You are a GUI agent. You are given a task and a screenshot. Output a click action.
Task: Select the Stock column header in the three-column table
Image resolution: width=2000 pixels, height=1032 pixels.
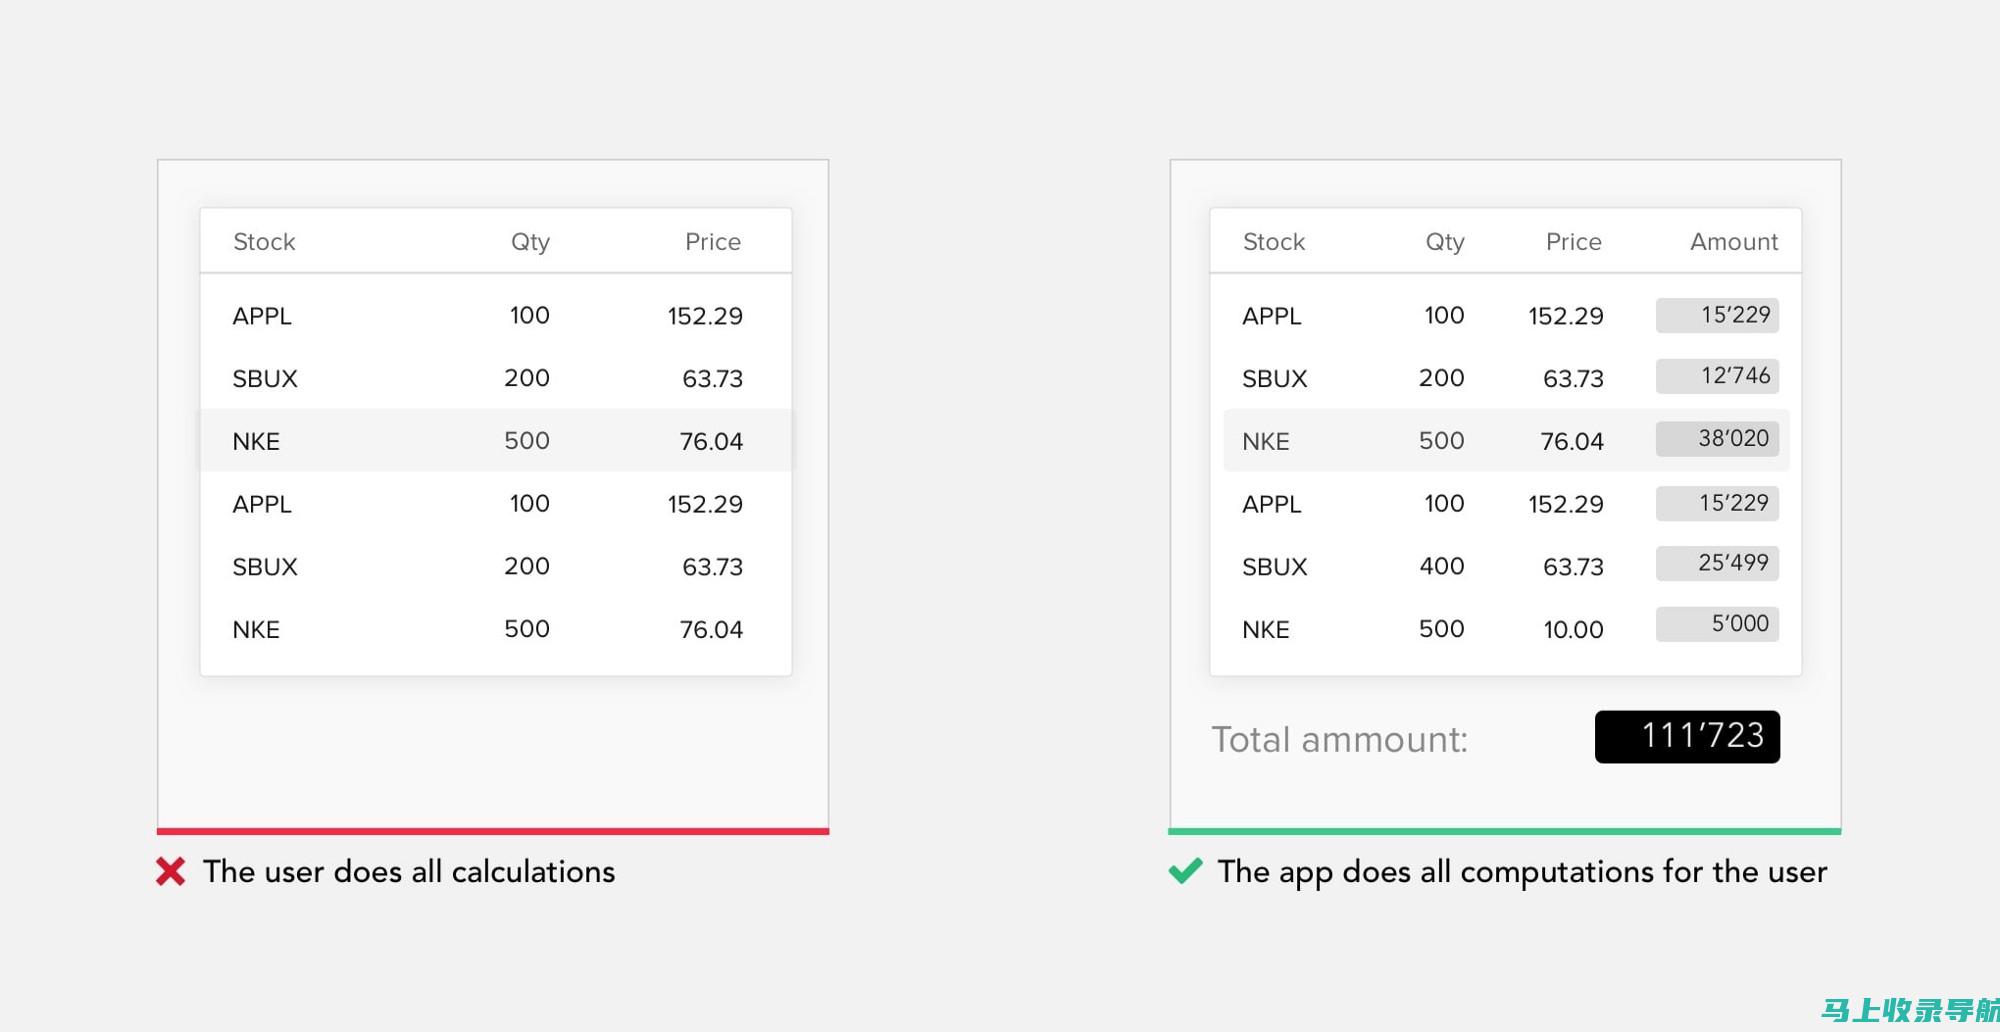pos(264,242)
